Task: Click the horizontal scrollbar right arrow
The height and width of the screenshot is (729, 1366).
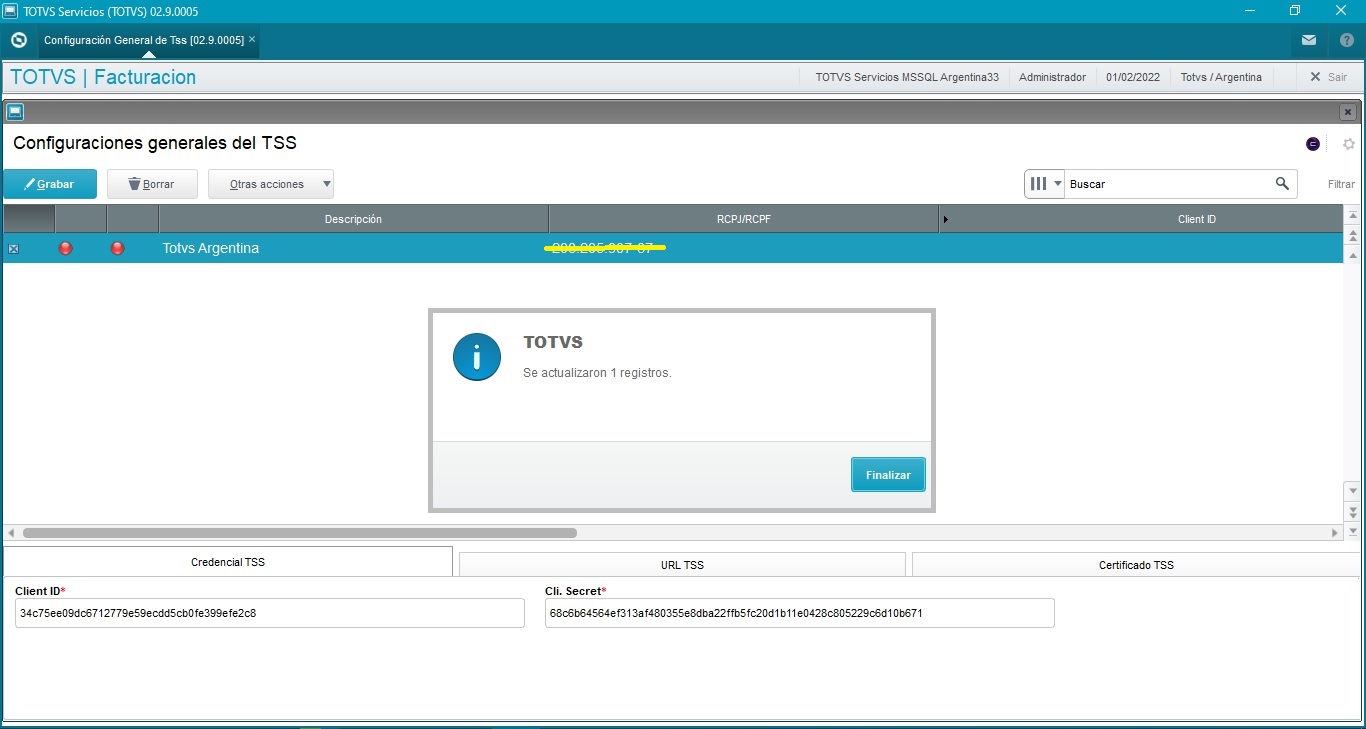Action: point(1335,533)
